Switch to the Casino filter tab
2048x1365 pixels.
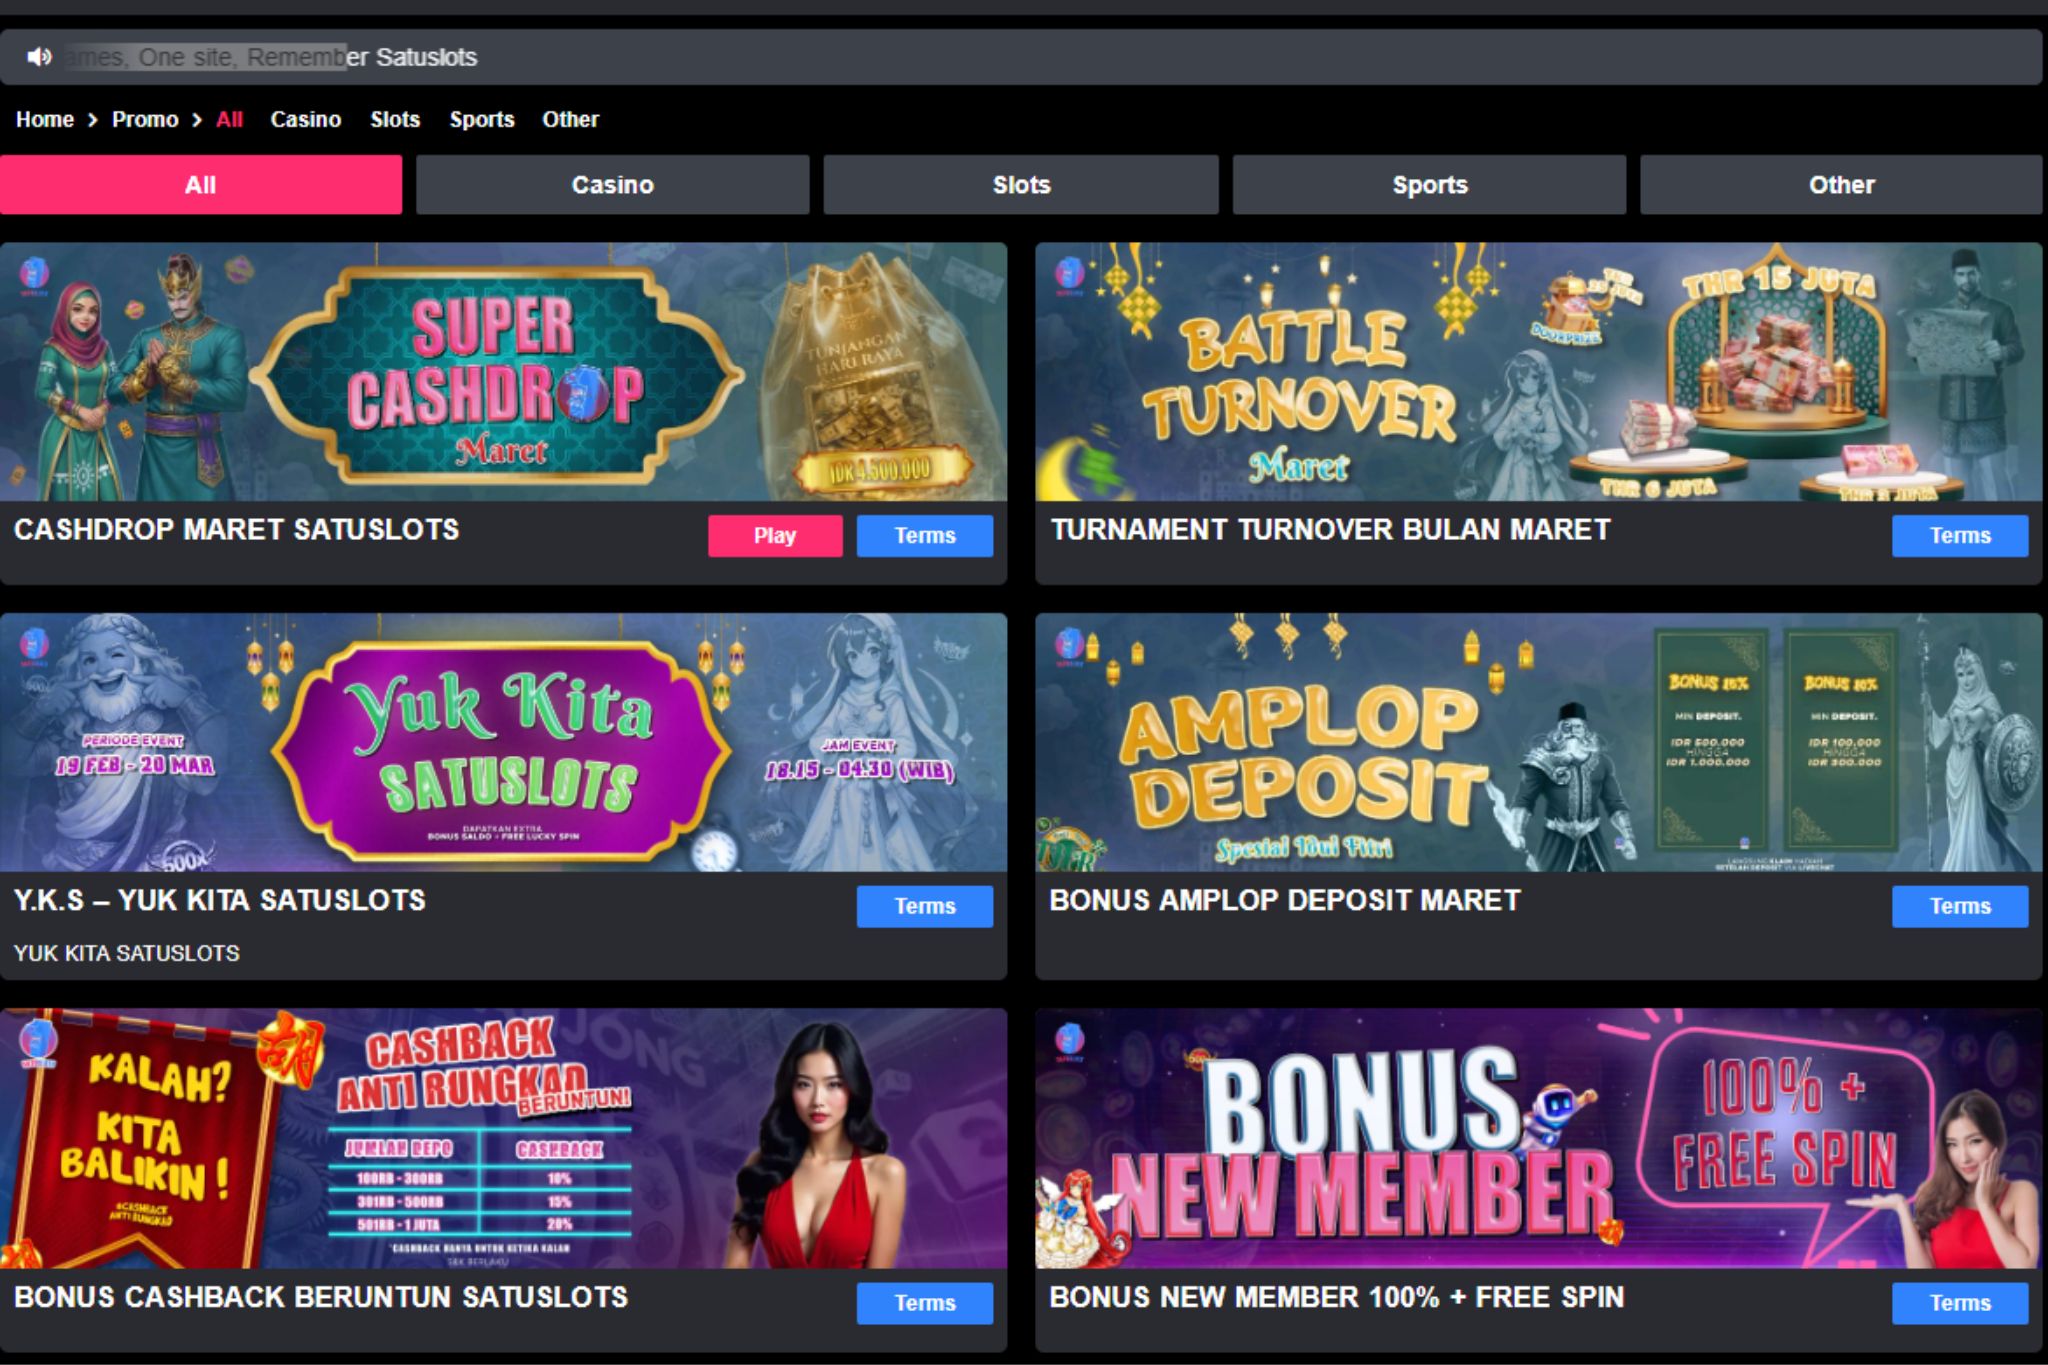click(x=612, y=185)
